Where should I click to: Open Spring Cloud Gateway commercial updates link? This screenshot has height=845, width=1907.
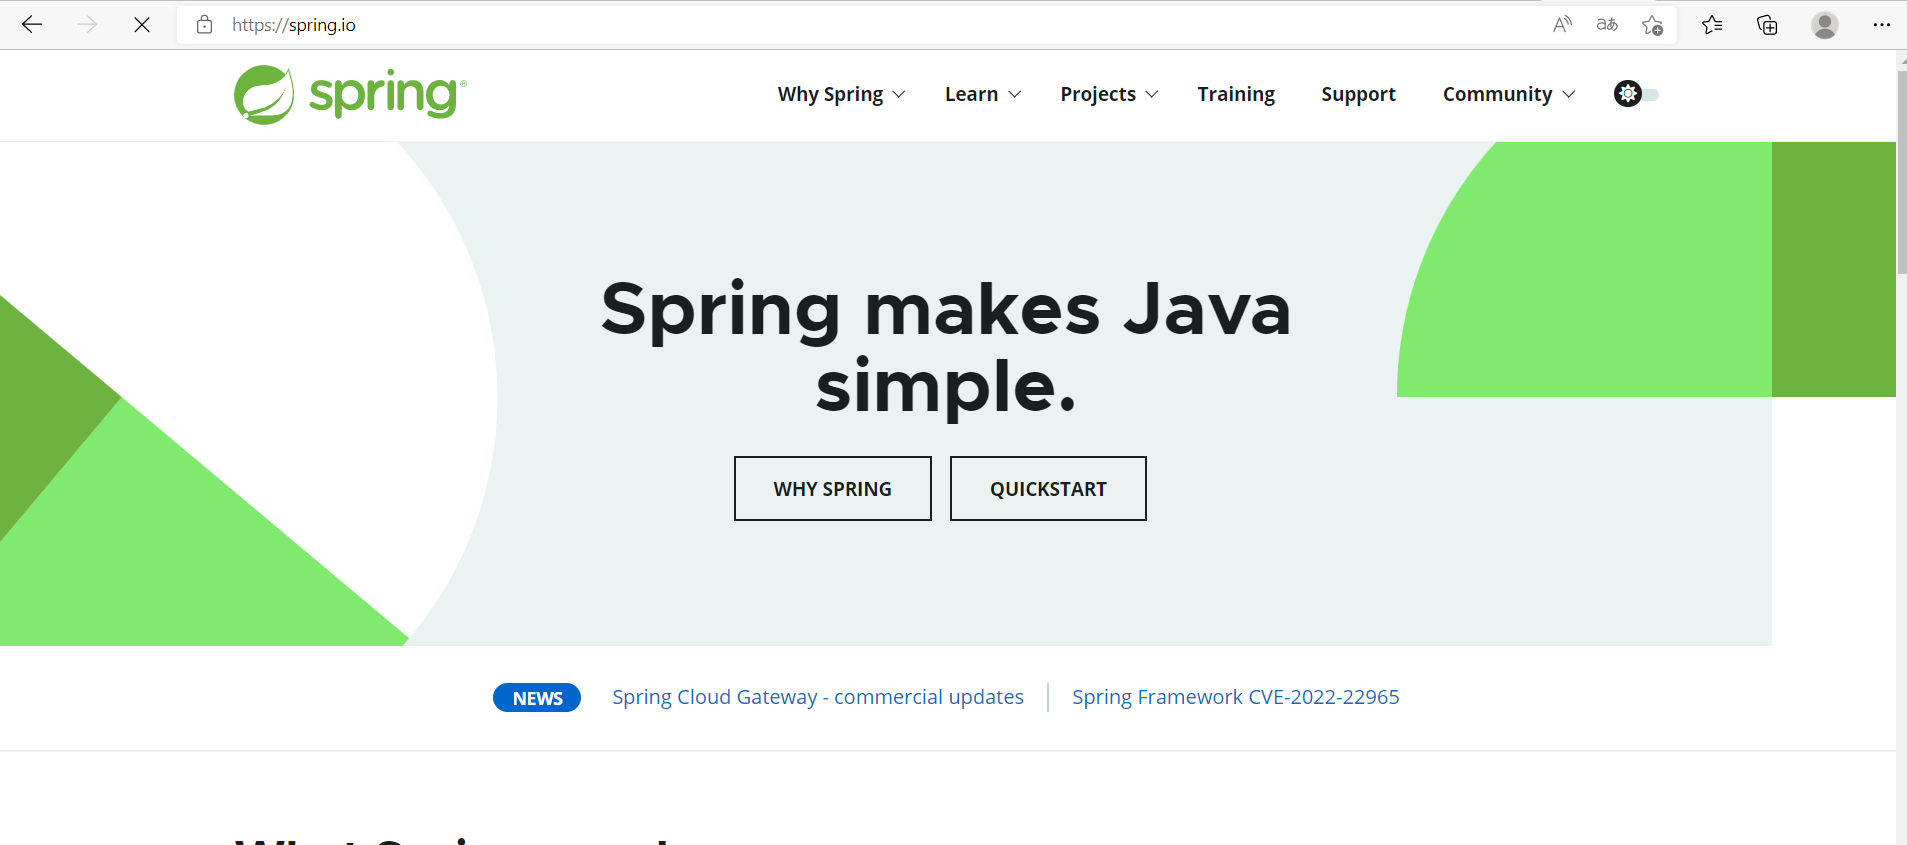point(818,697)
